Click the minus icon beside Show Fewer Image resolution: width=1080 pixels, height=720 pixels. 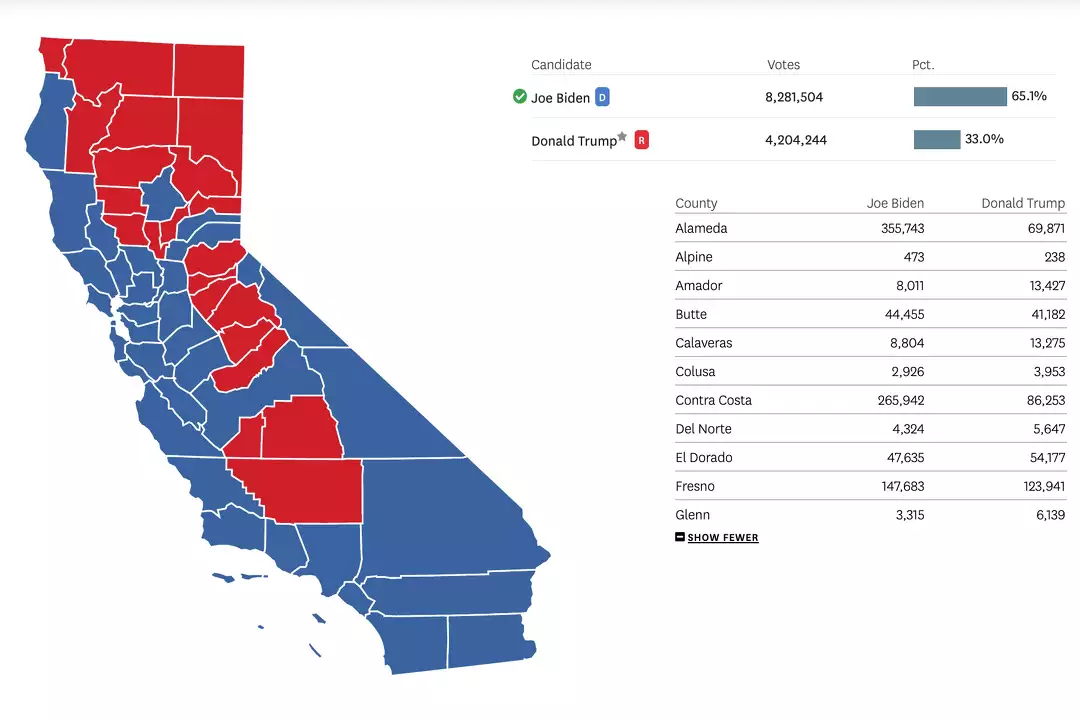pos(680,537)
